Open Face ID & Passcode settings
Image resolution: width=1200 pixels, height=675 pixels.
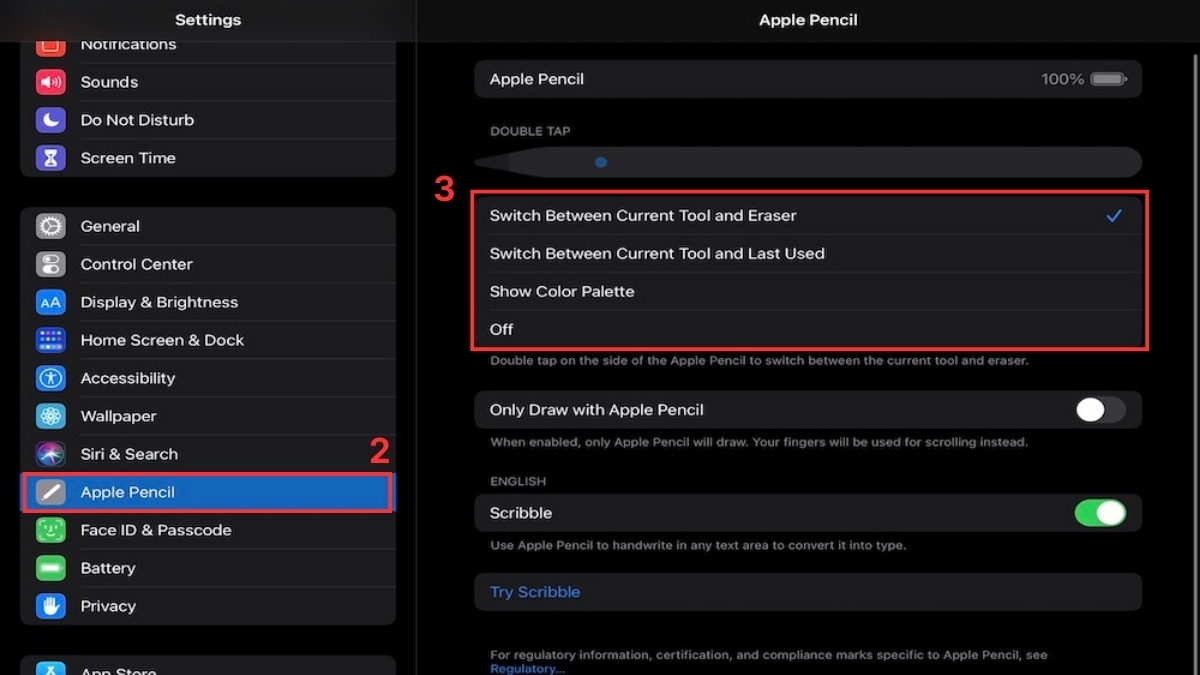pos(208,530)
